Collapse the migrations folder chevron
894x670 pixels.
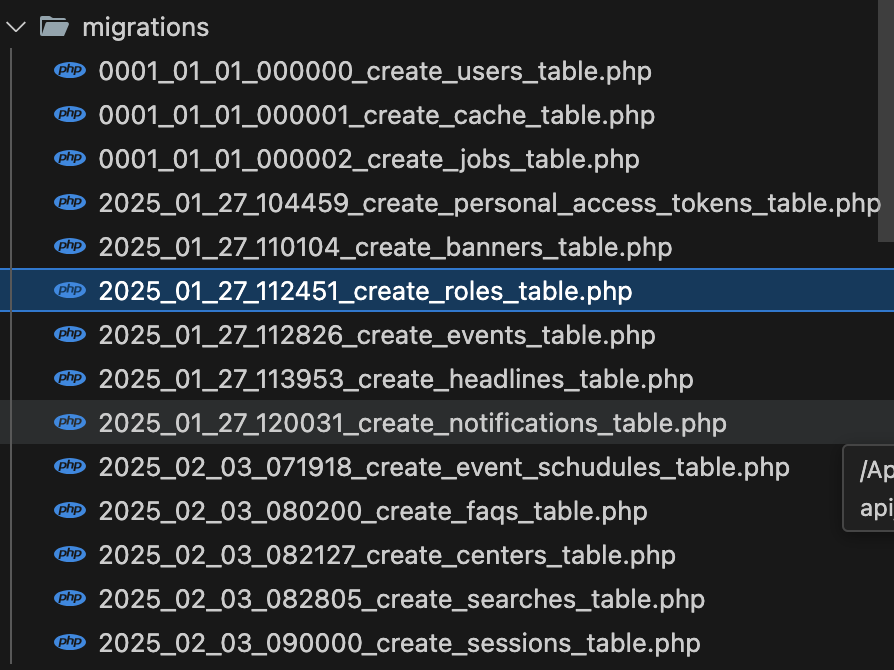tap(15, 27)
